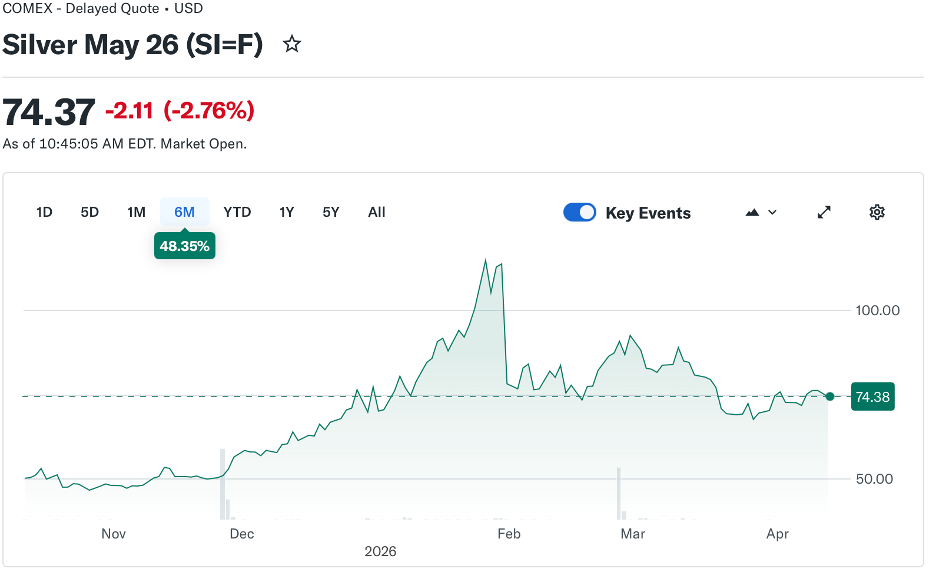936x576 pixels.
Task: Switch chart to 1M range
Action: (x=136, y=212)
